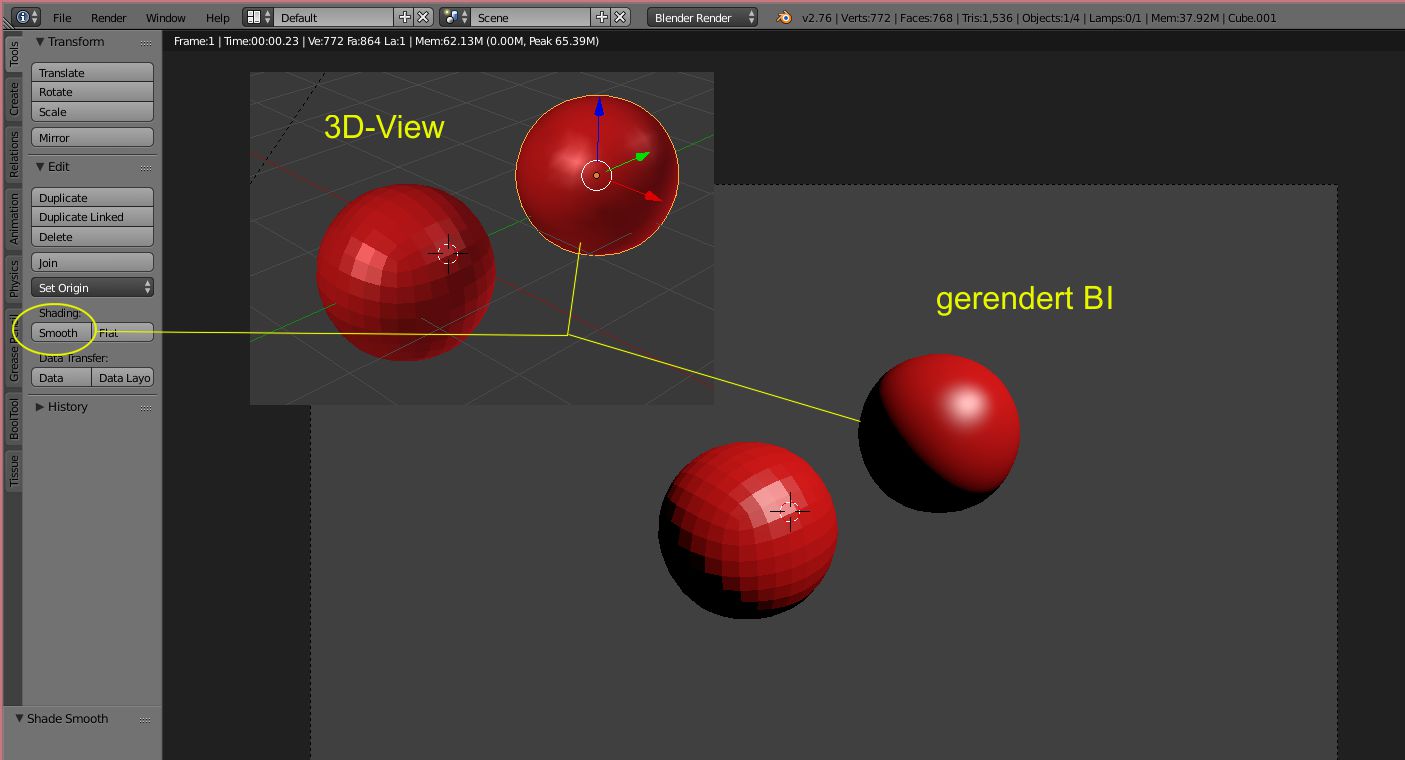Click the Delete button

click(x=92, y=237)
